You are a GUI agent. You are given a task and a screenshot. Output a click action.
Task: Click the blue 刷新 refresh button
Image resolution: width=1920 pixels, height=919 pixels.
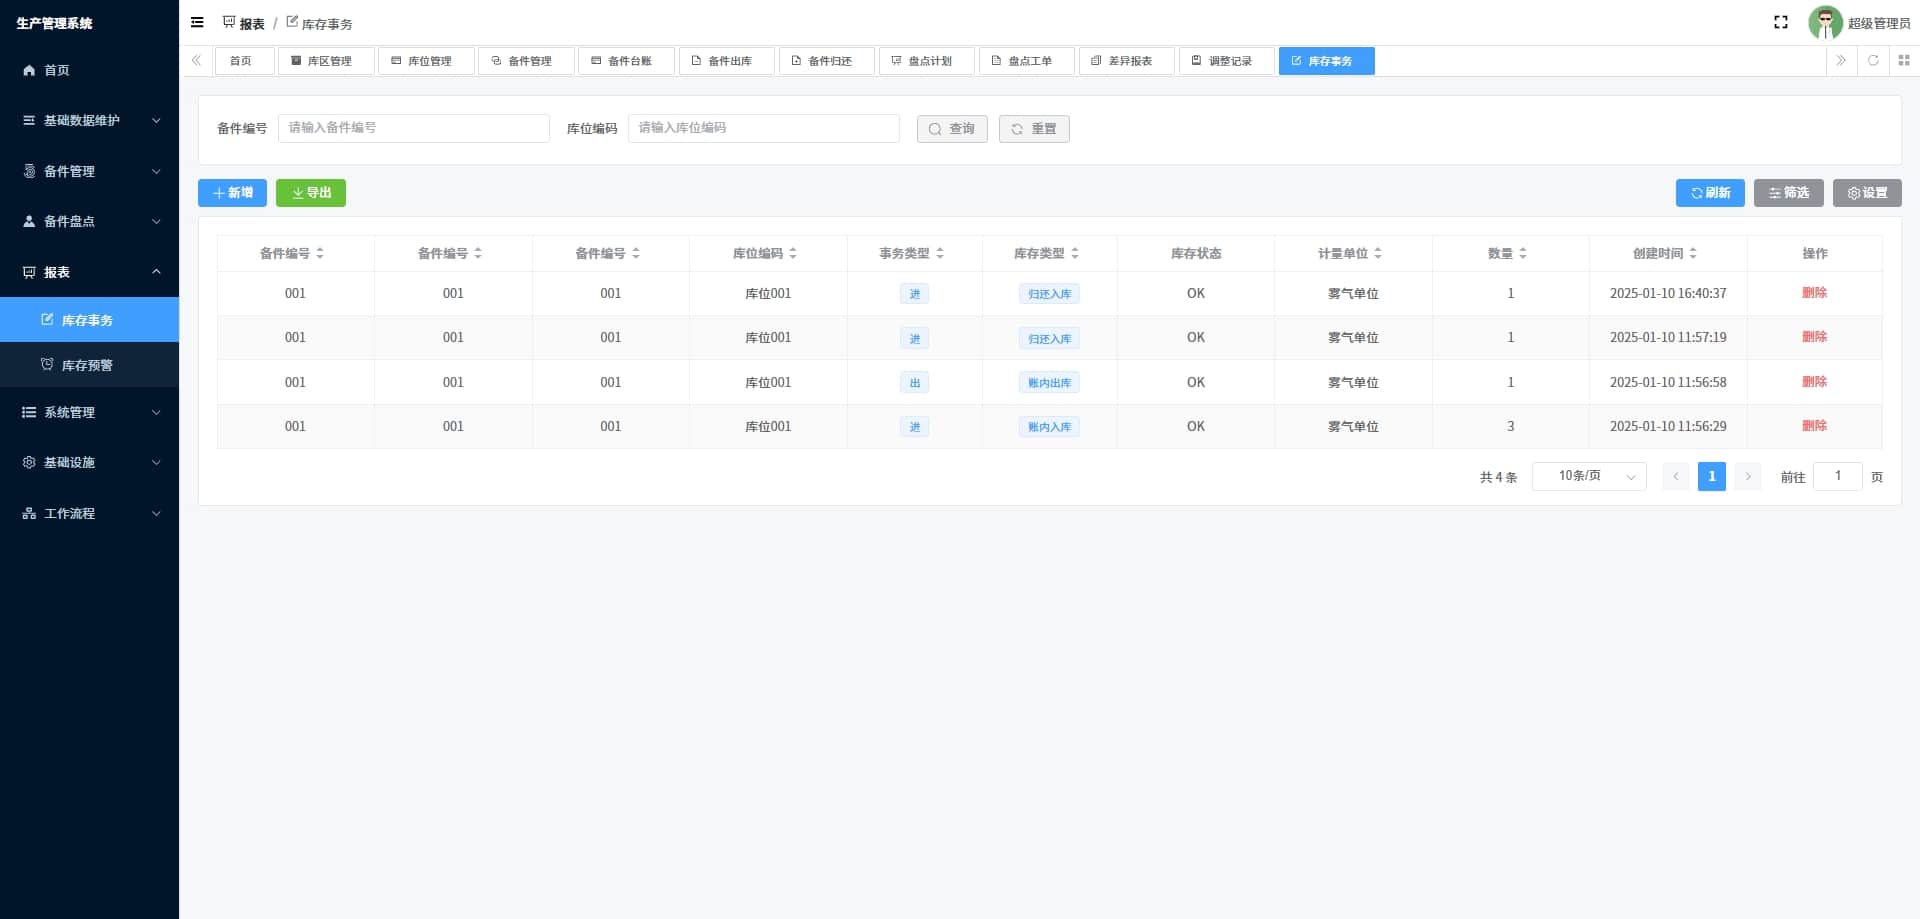point(1710,193)
